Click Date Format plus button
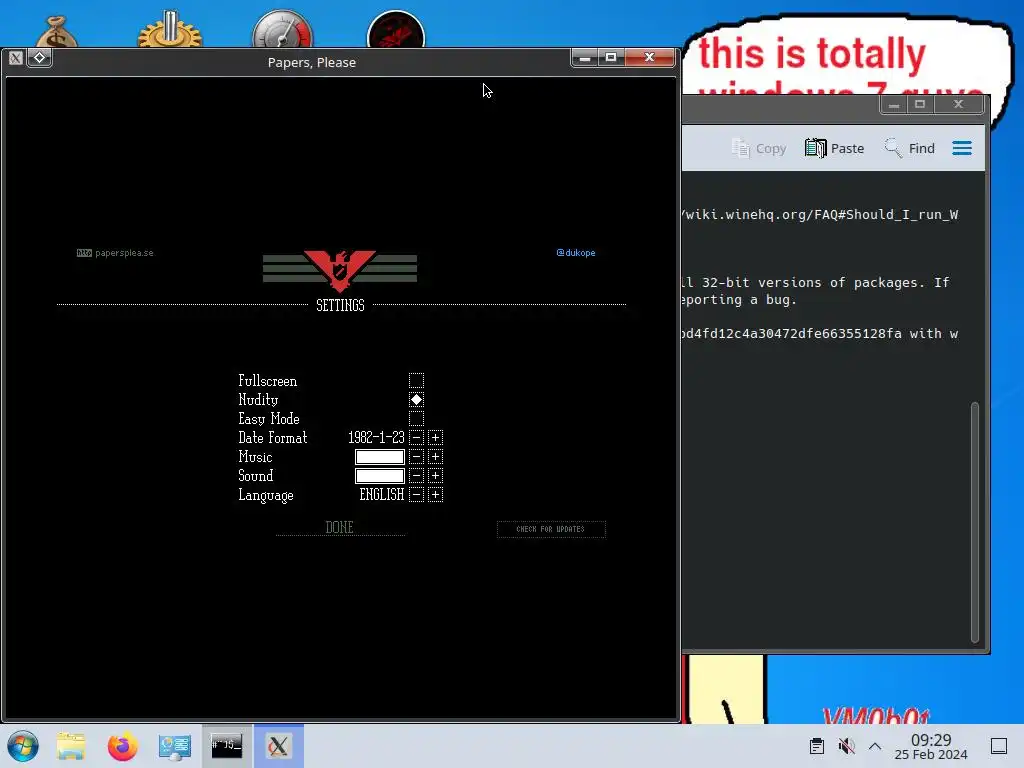Viewport: 1024px width, 768px height. (x=436, y=438)
